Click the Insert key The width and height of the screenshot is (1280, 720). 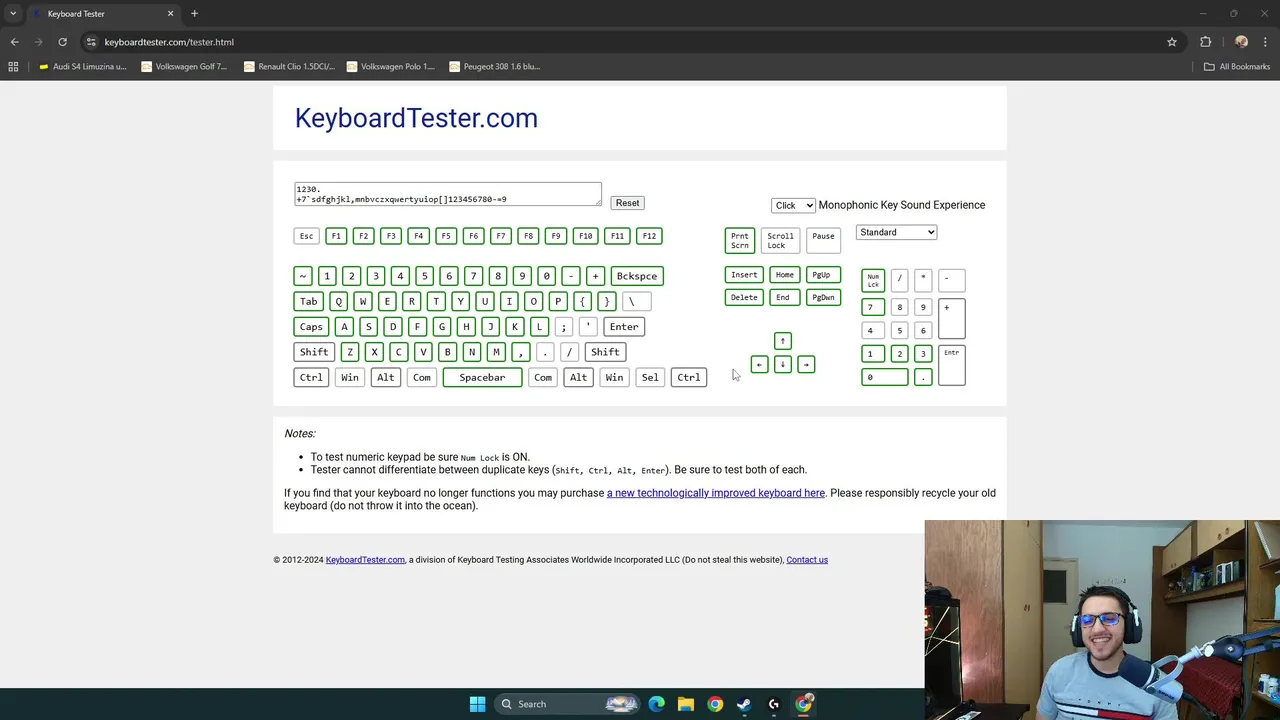click(x=744, y=275)
